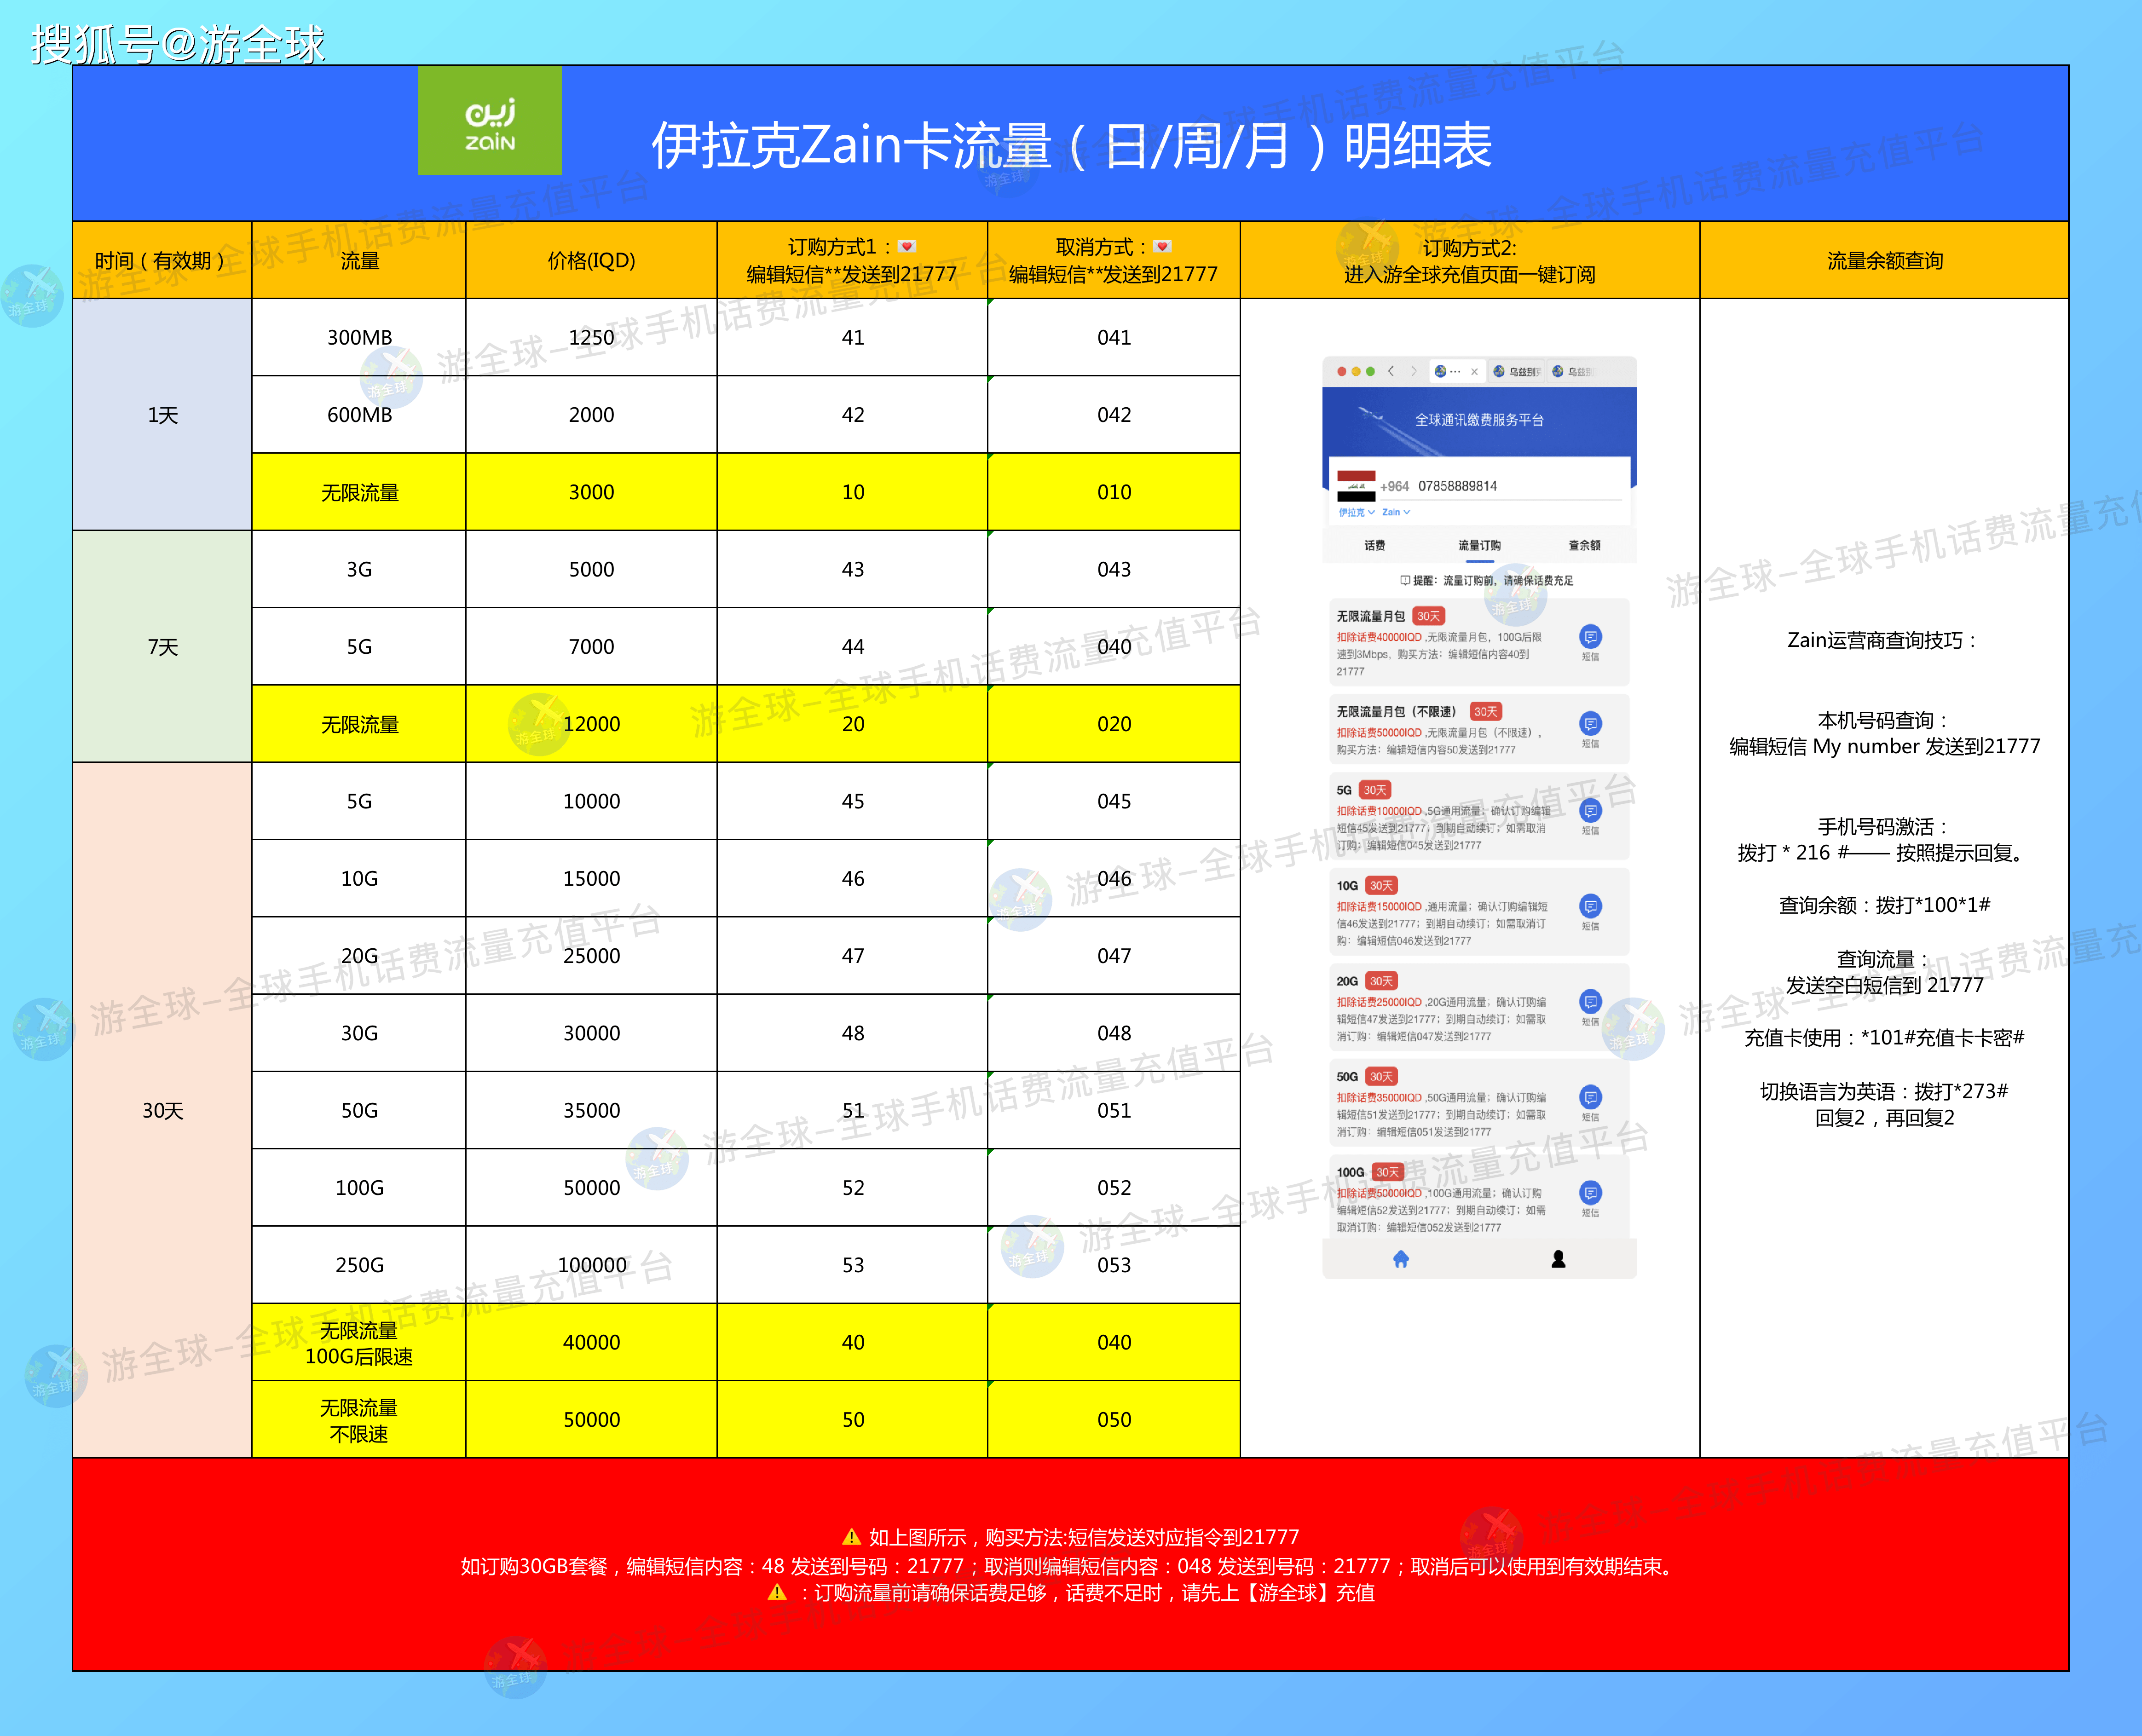The width and height of the screenshot is (2142, 1736).
Task: Select the home icon in the bottom navigation
Action: (x=1401, y=1258)
